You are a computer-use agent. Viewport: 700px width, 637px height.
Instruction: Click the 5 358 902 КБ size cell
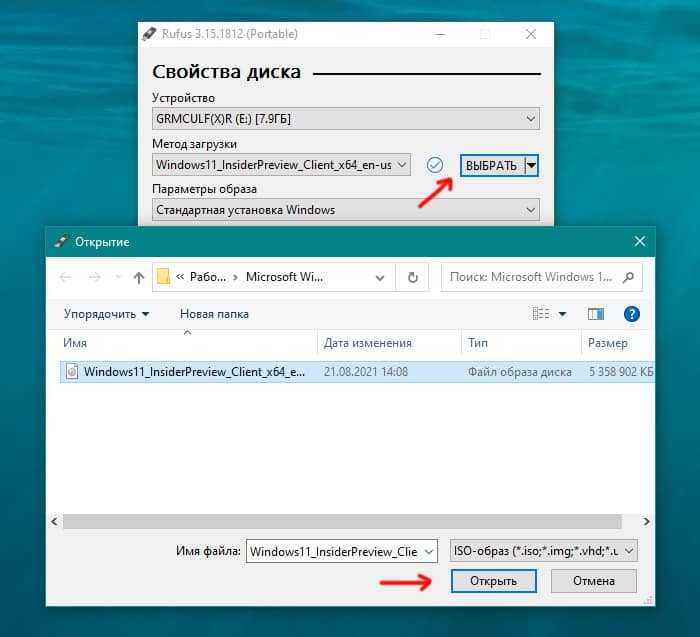point(621,372)
